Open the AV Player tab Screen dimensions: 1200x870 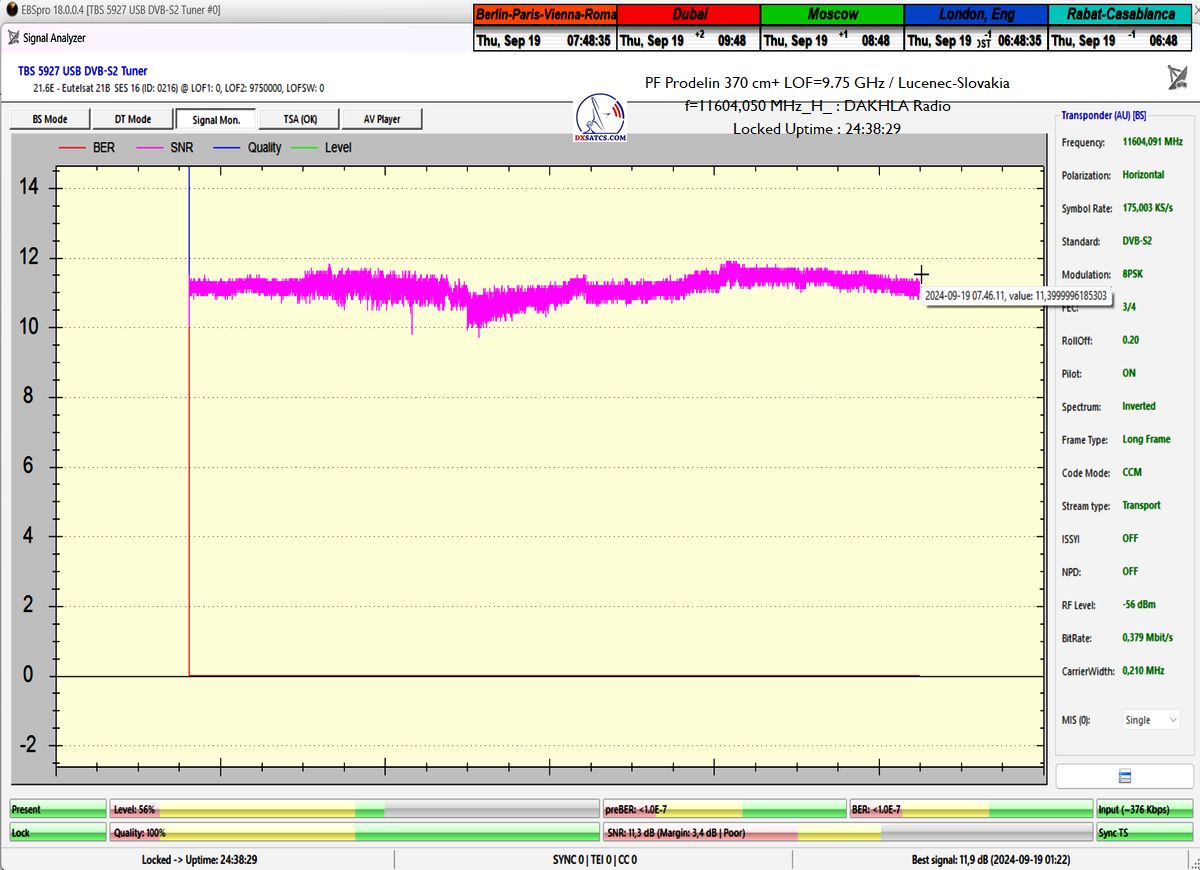pyautogui.click(x=381, y=119)
